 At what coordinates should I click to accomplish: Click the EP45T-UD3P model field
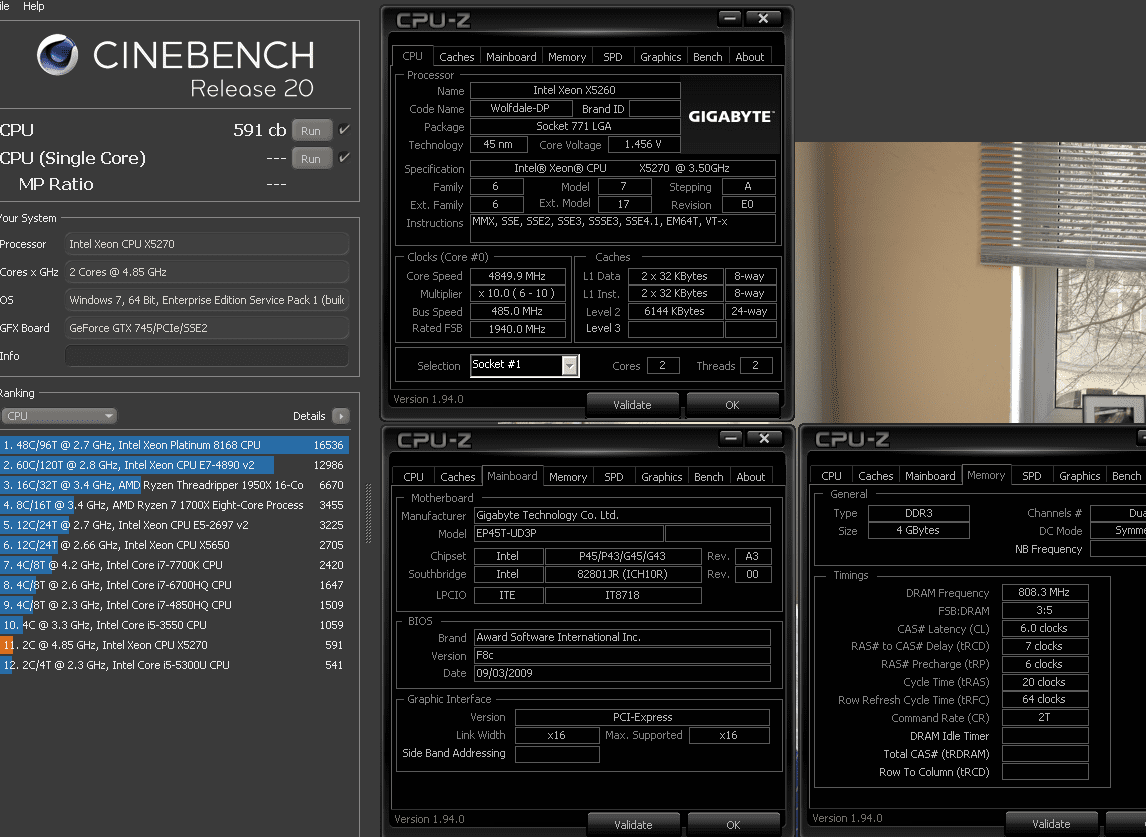point(569,533)
